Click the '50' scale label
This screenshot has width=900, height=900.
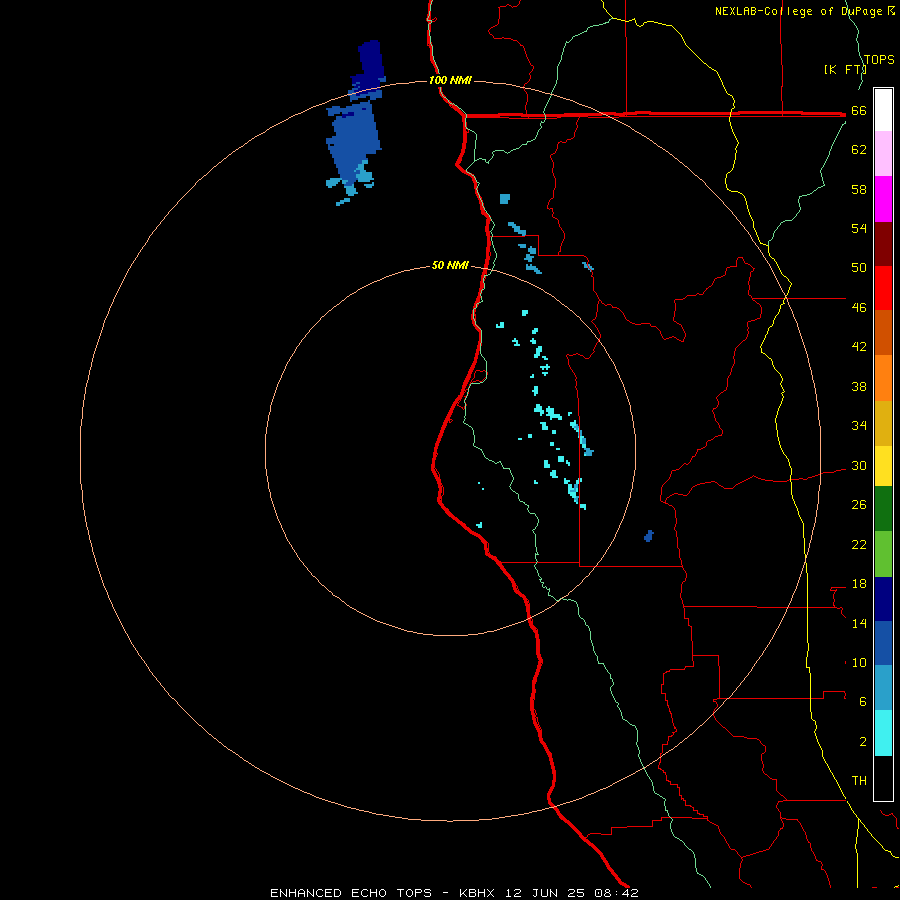859,268
